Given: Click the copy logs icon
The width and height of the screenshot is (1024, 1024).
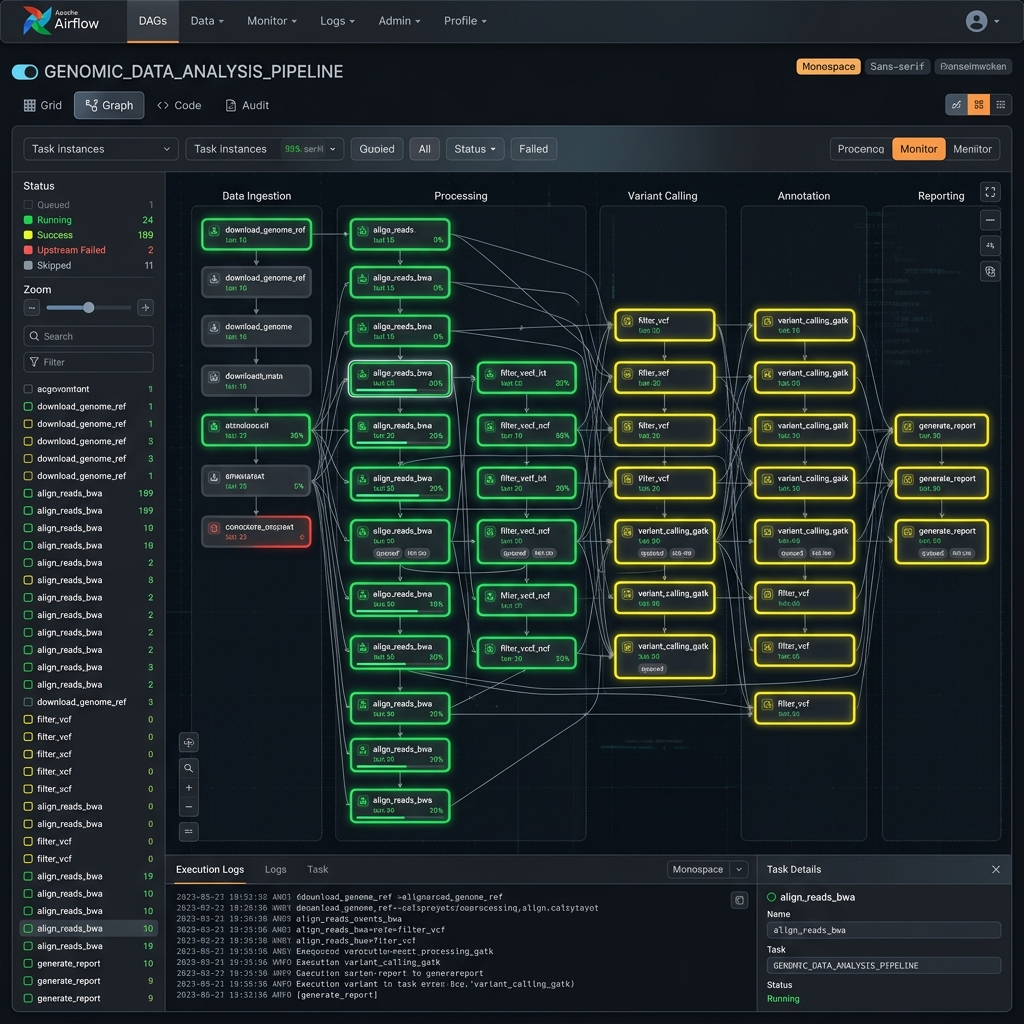Looking at the screenshot, I should 739,900.
